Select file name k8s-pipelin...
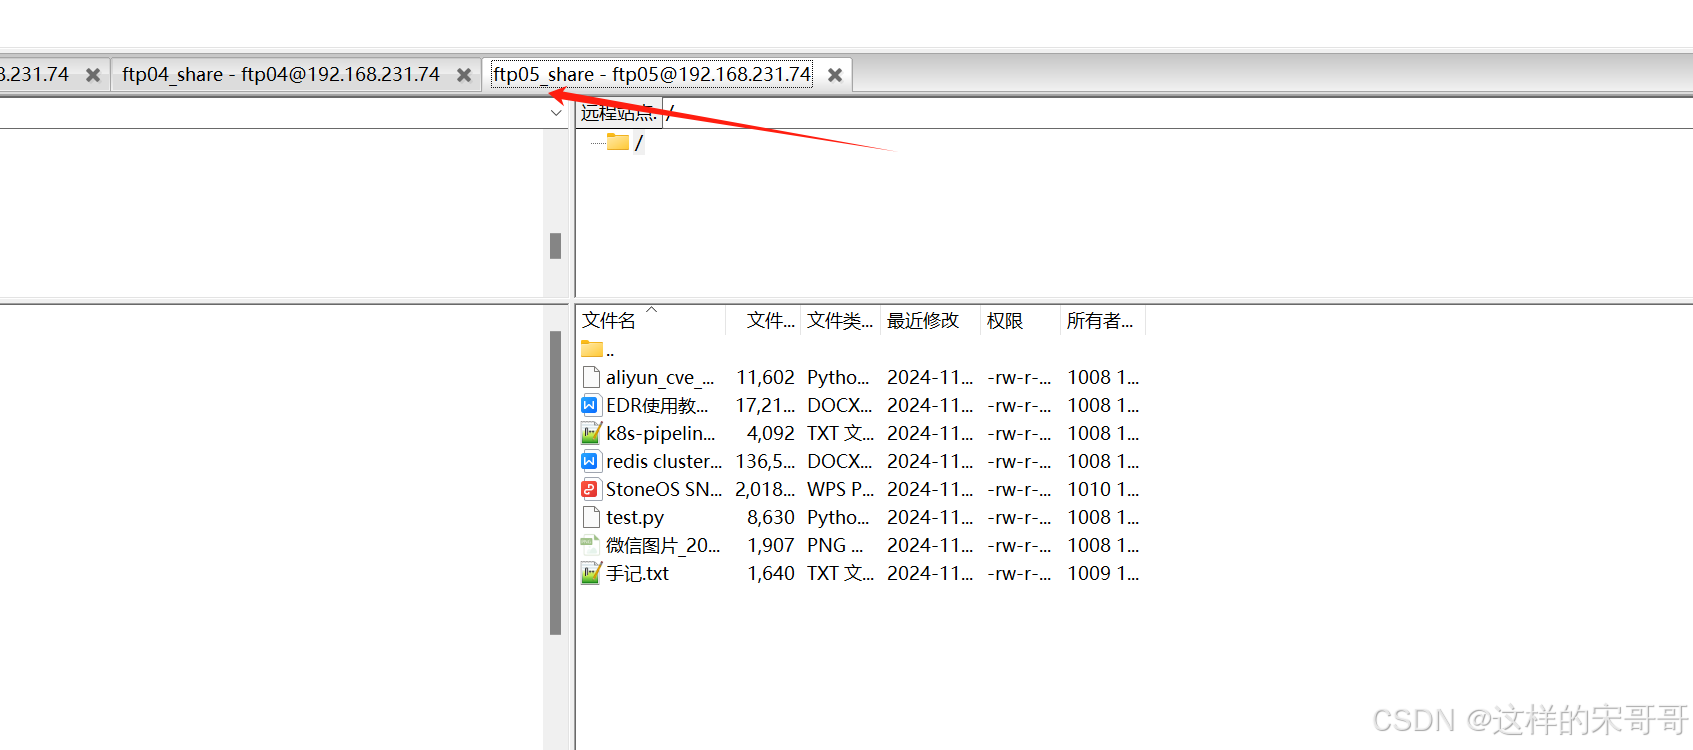The width and height of the screenshot is (1693, 750). (x=661, y=434)
